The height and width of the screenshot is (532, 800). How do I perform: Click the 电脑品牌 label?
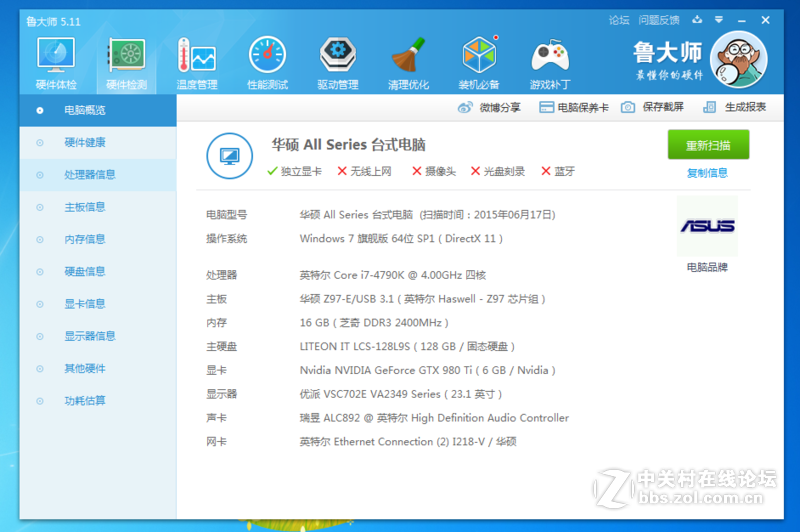707,267
